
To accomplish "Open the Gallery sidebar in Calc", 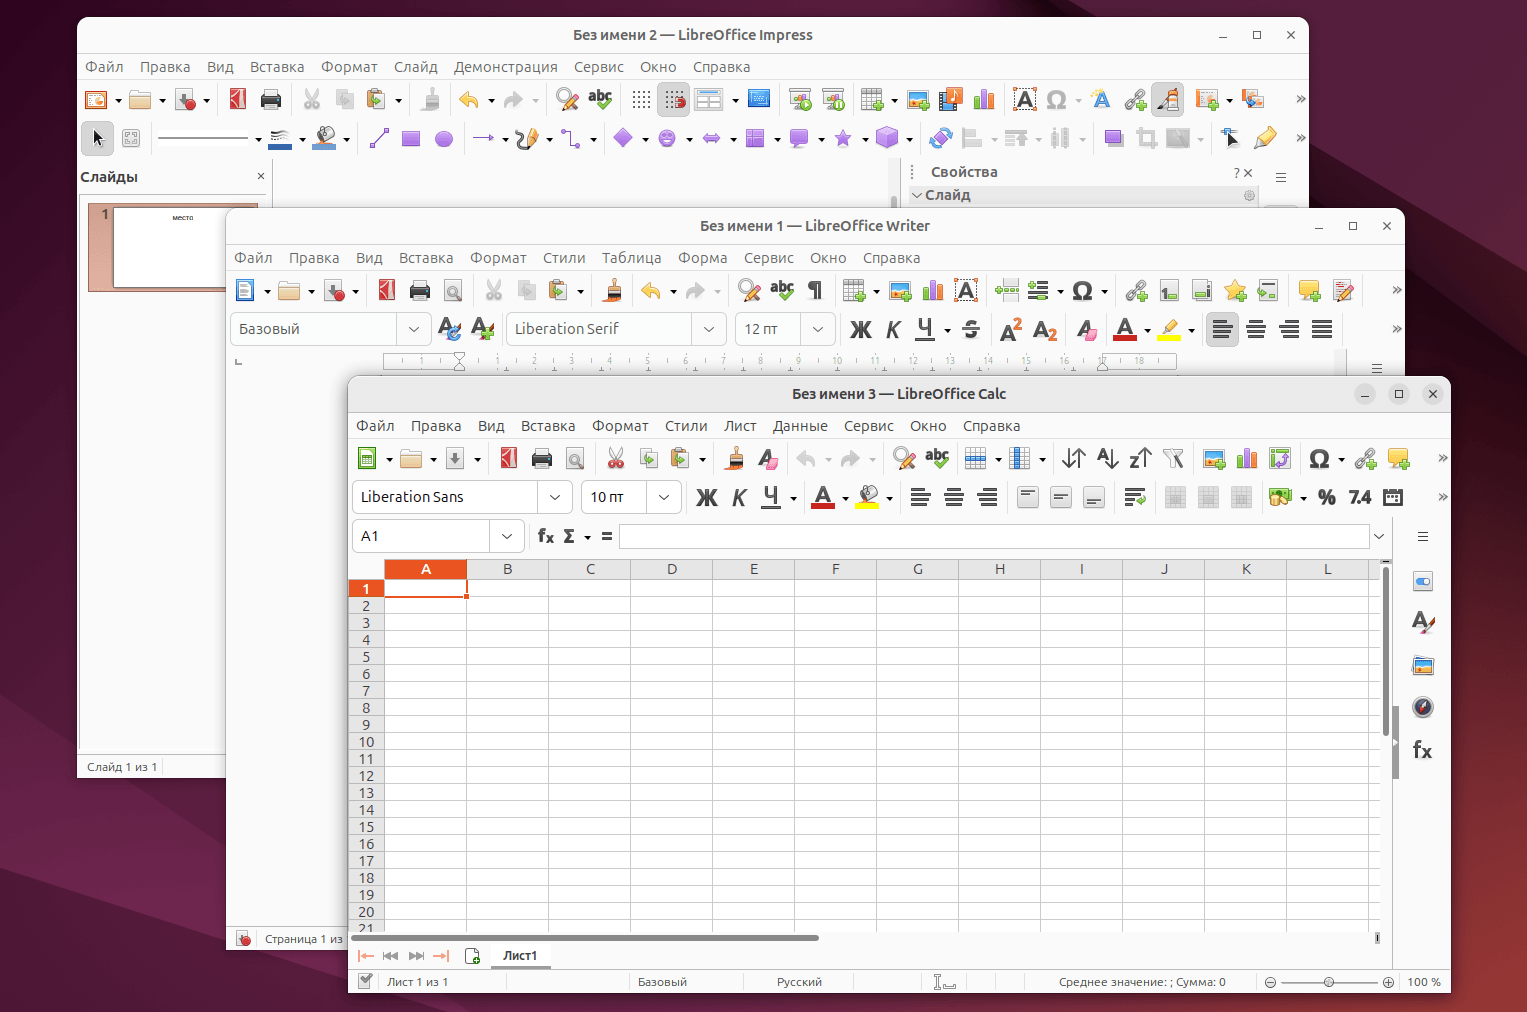I will (x=1422, y=665).
